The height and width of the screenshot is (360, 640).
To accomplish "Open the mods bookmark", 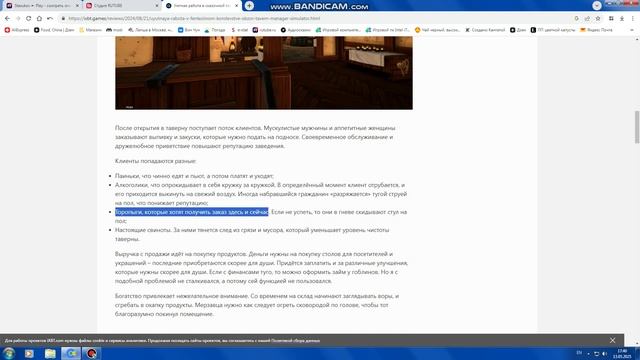I will [x=114, y=30].
